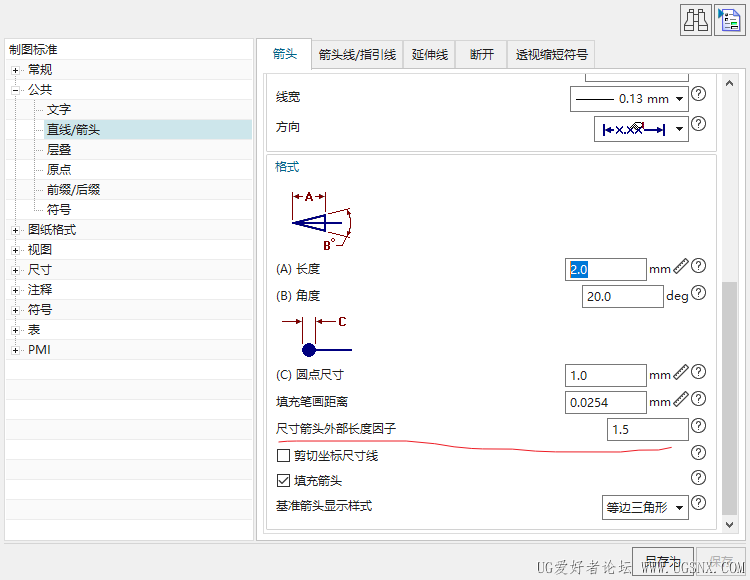Expand the PMI tree node
The width and height of the screenshot is (750, 580).
(16, 350)
